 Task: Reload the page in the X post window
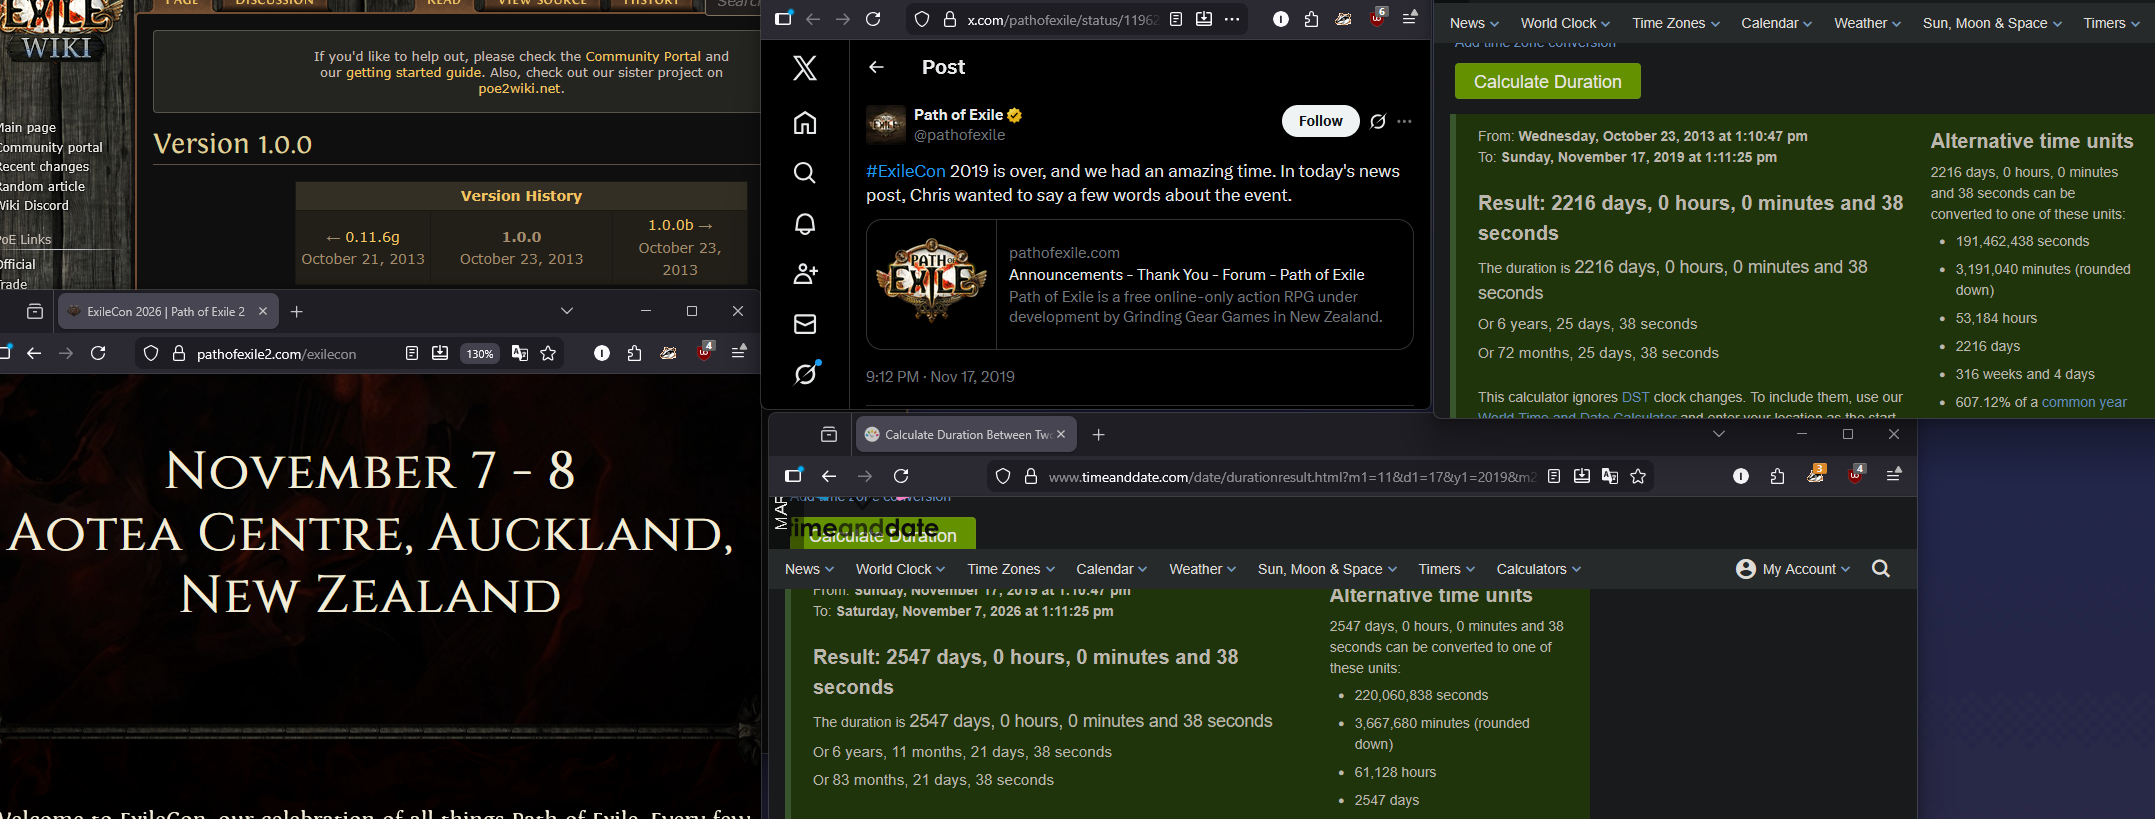point(873,19)
